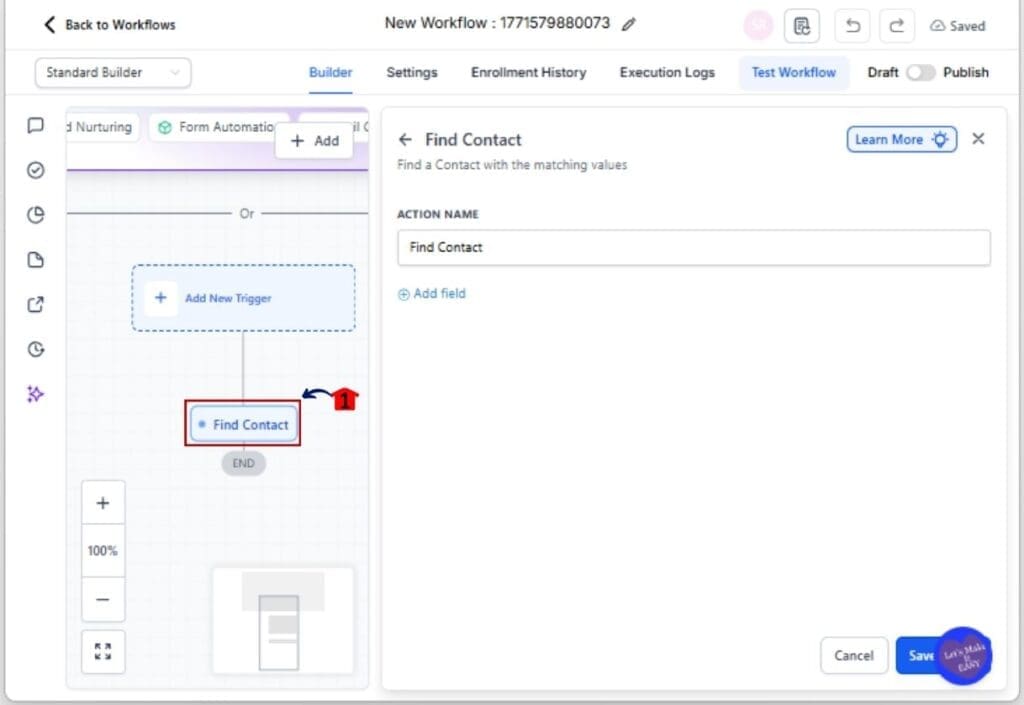This screenshot has width=1024, height=705.
Task: Click the purple AI sparkle icon in sidebar
Action: [35, 394]
